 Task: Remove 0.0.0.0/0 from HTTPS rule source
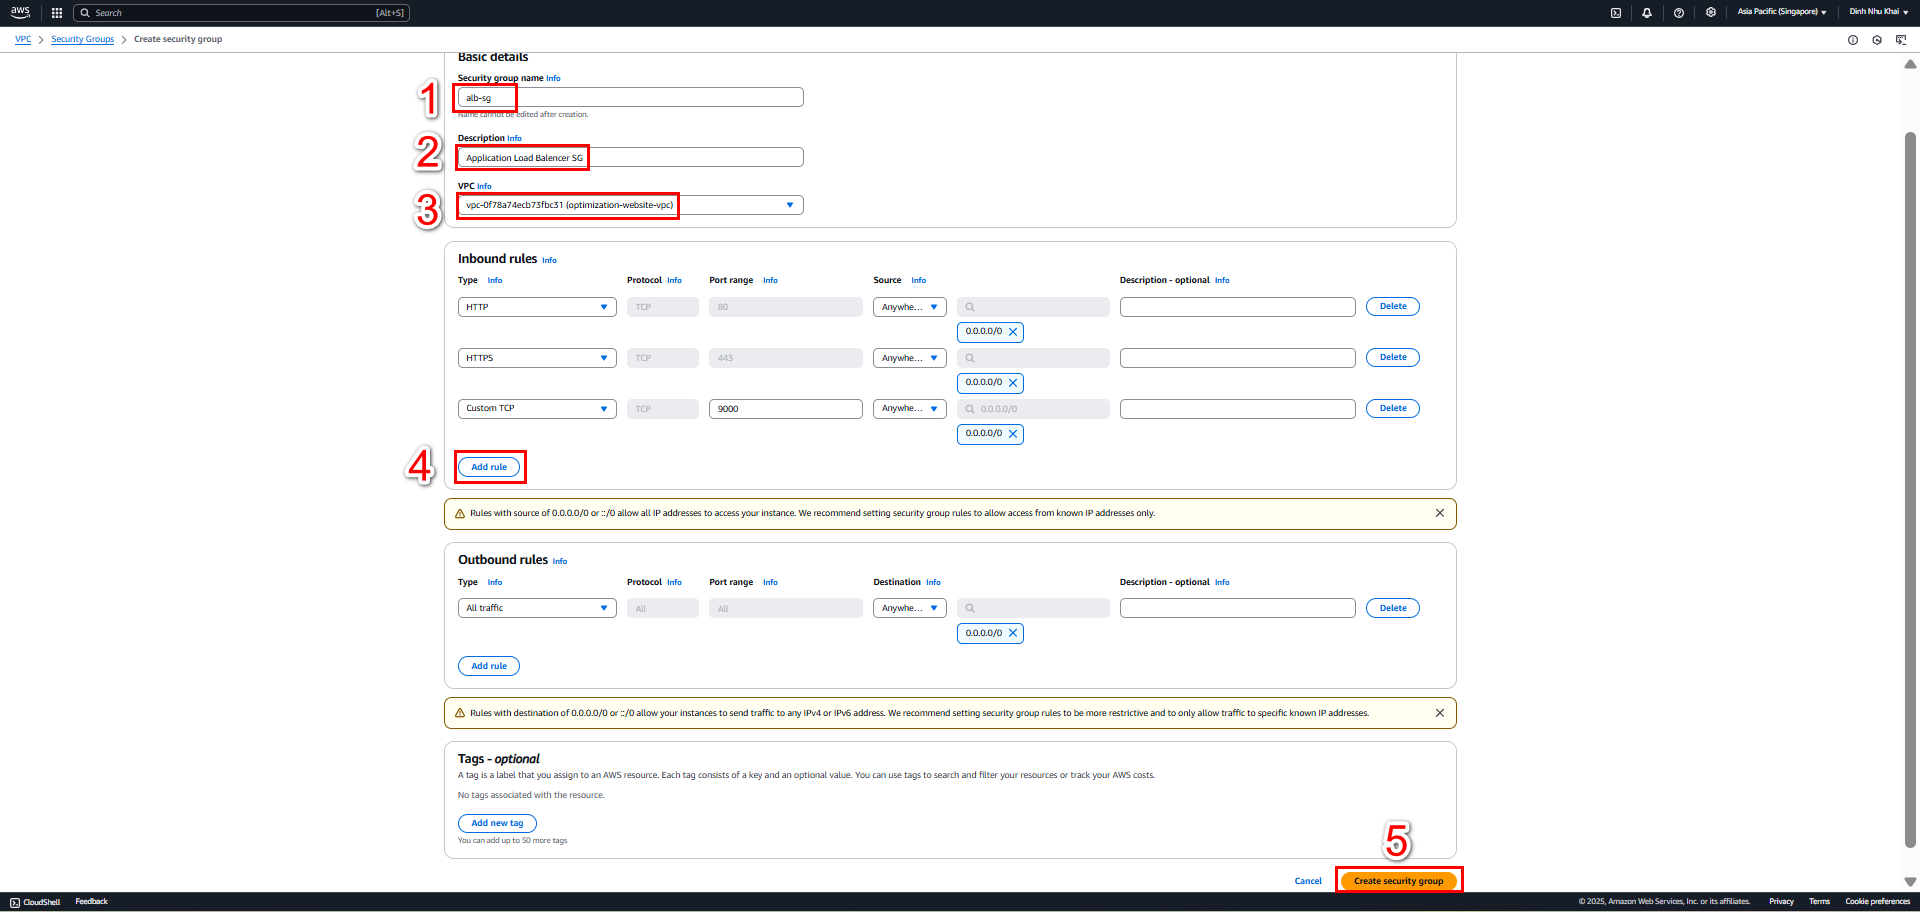tap(1013, 383)
